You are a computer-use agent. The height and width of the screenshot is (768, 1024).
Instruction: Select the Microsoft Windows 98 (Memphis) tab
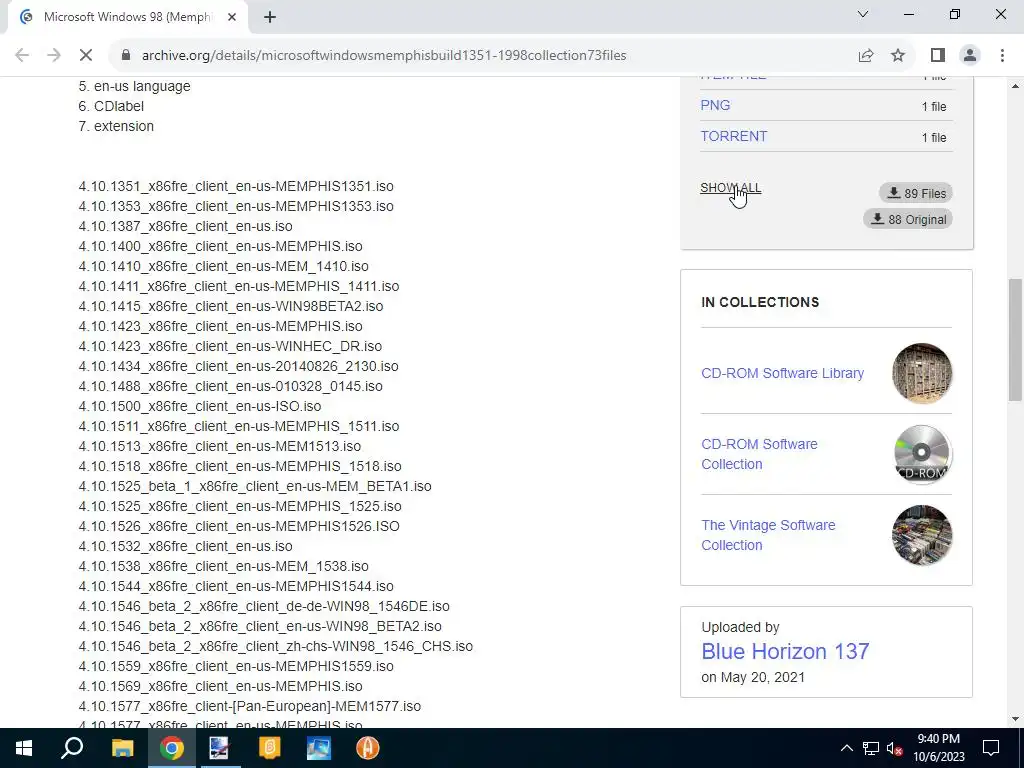(x=127, y=18)
